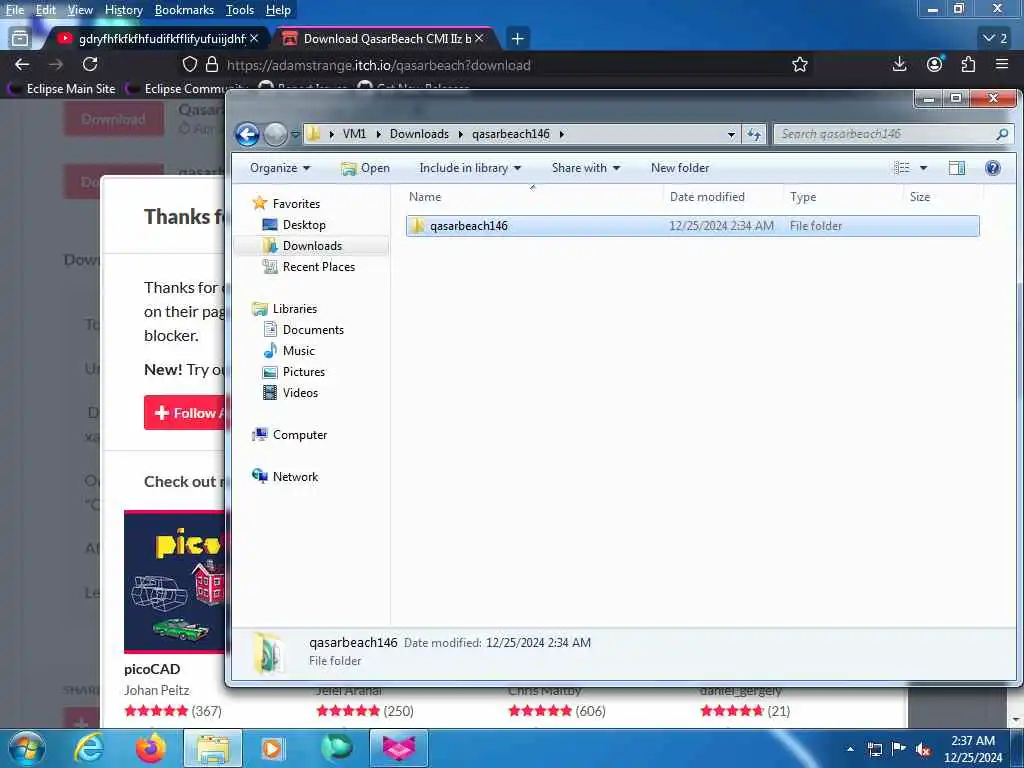
Task: Select the qasarbeach146 folder row
Action: point(692,226)
